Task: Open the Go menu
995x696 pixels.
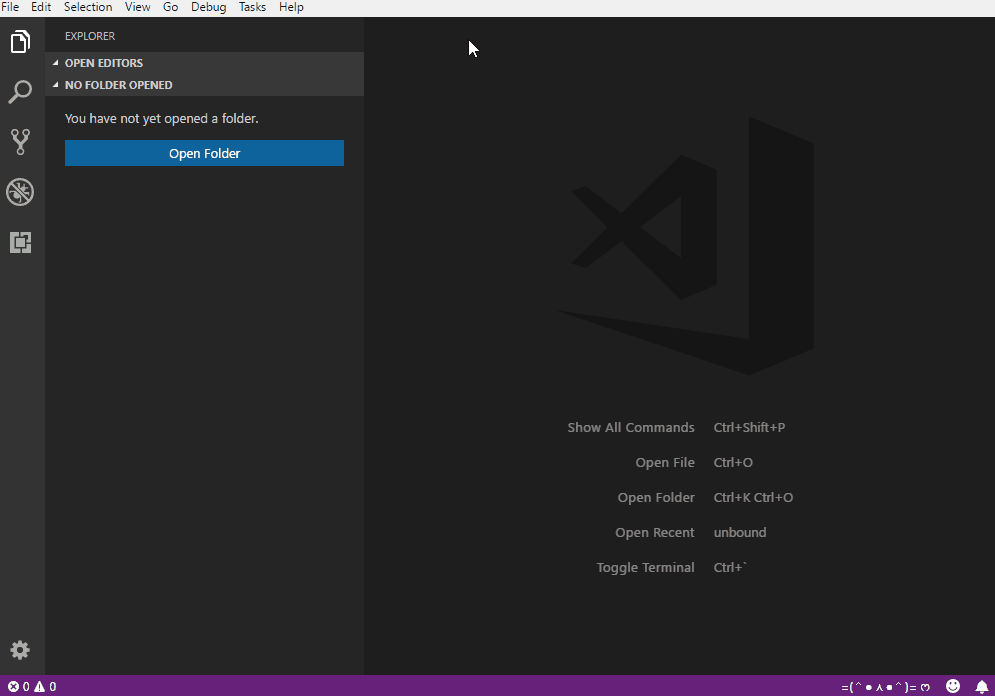Action: tap(170, 7)
